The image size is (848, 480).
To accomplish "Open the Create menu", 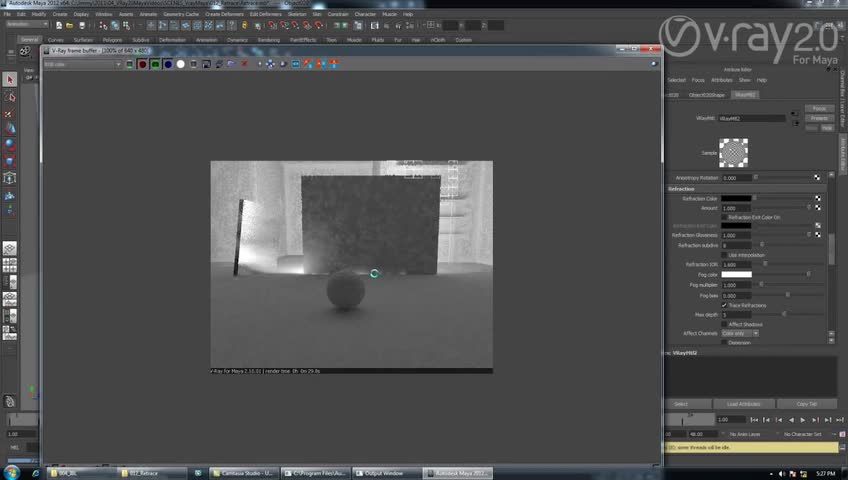I will point(60,14).
